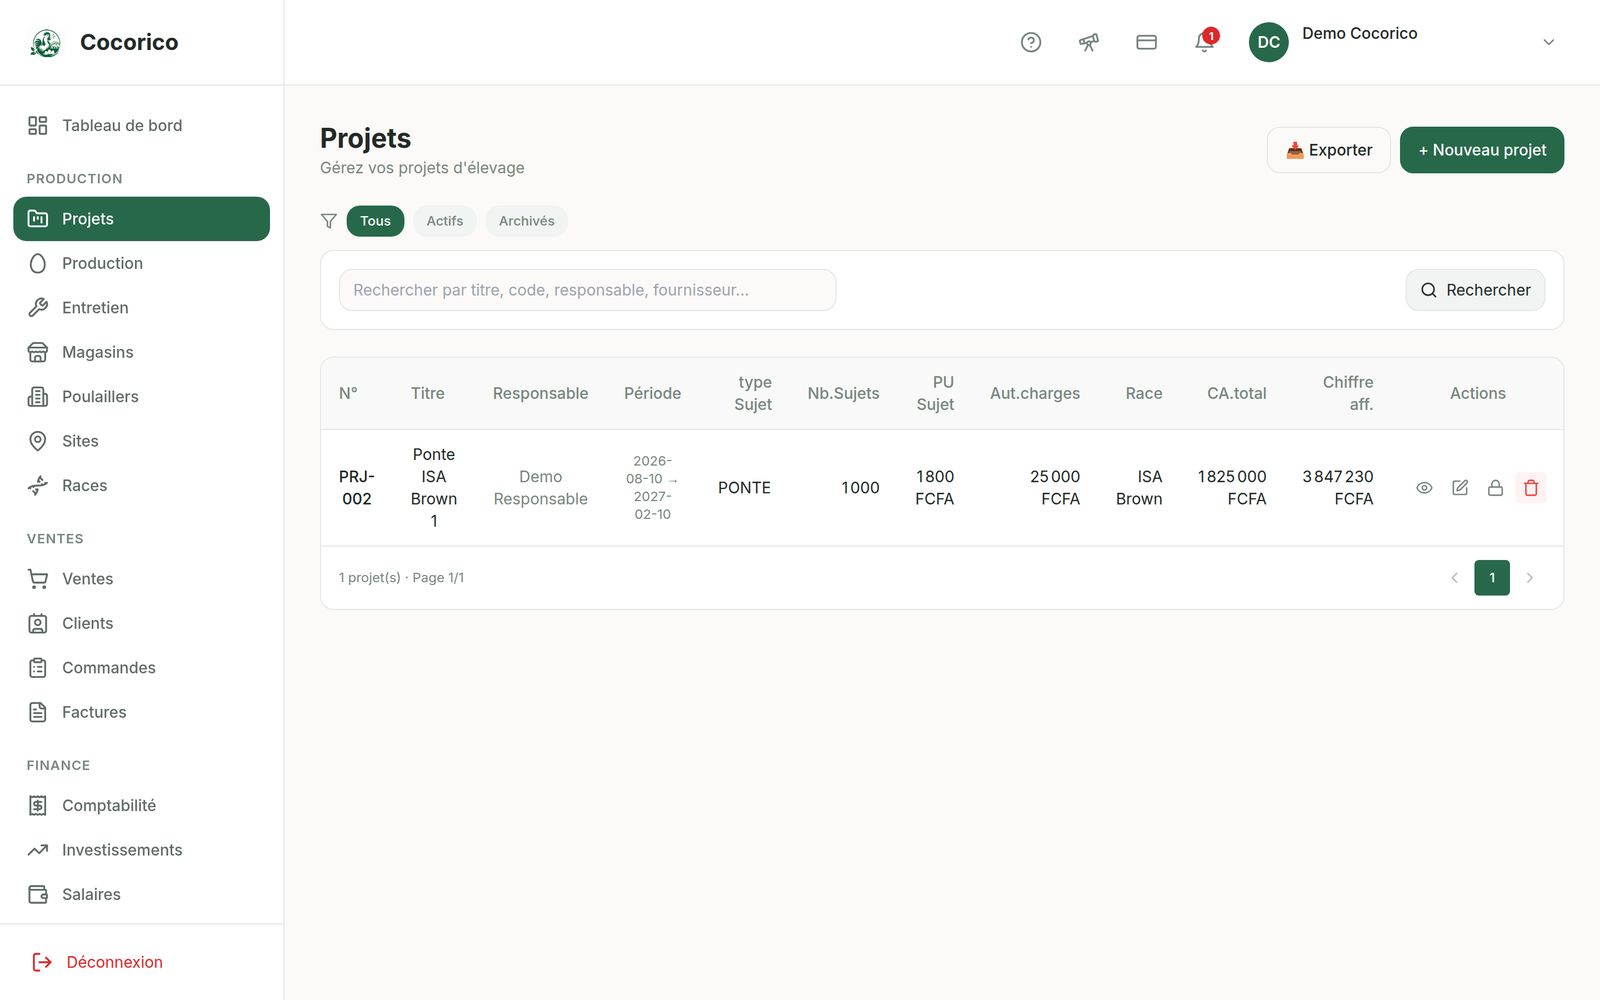This screenshot has height=1000, width=1600.
Task: Navigate to Races
Action: click(141, 485)
